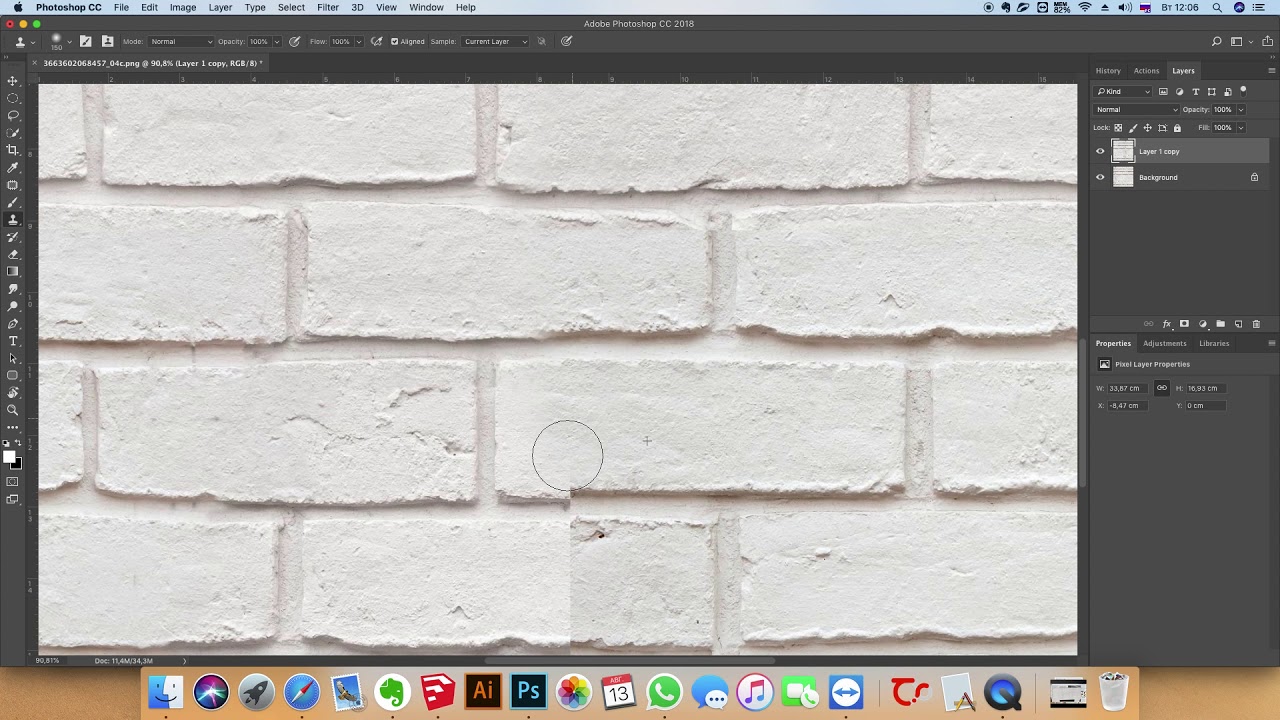Image resolution: width=1280 pixels, height=720 pixels.
Task: Open Finder from the dock
Action: [166, 691]
